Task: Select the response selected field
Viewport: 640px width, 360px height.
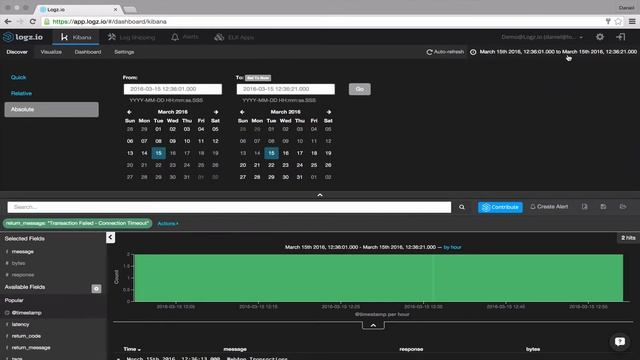Action: (23, 275)
